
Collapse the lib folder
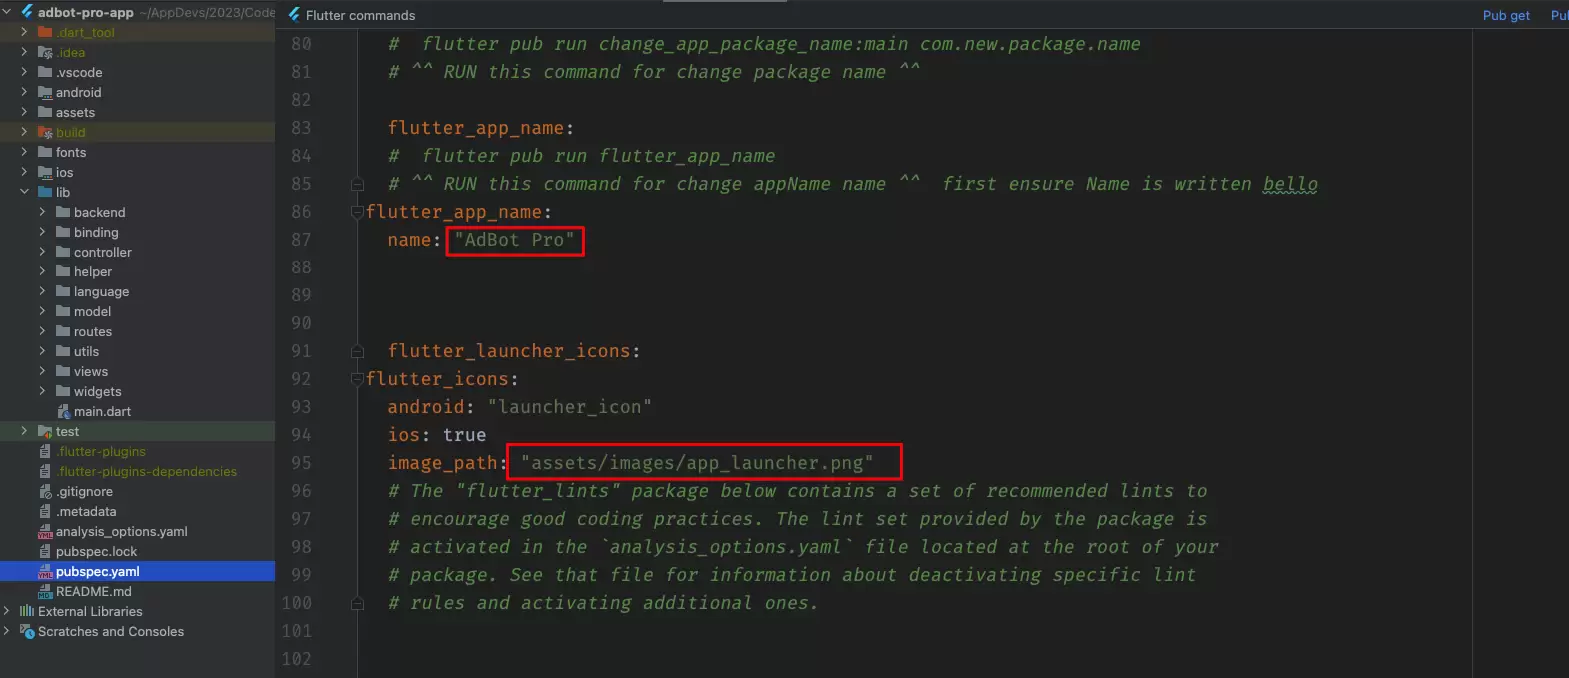24,192
